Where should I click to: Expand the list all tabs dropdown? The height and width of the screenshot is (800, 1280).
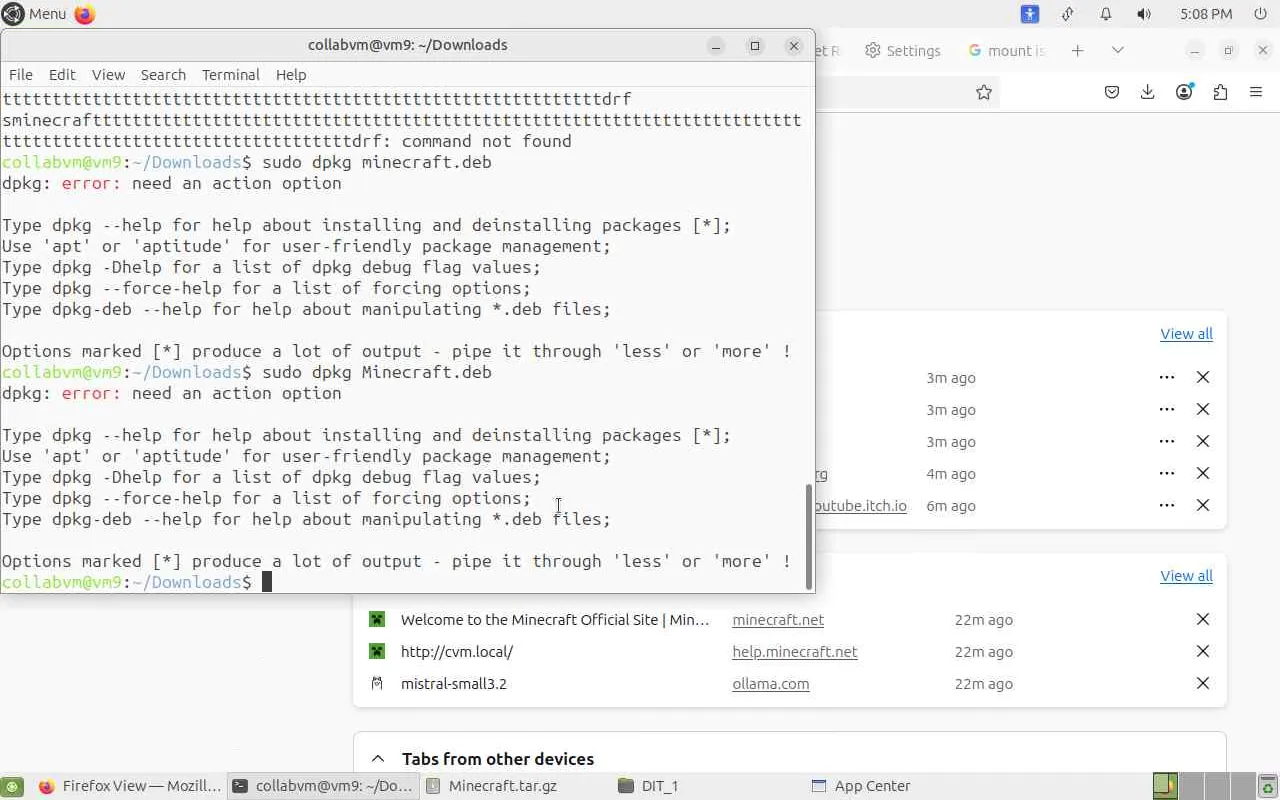(1118, 50)
